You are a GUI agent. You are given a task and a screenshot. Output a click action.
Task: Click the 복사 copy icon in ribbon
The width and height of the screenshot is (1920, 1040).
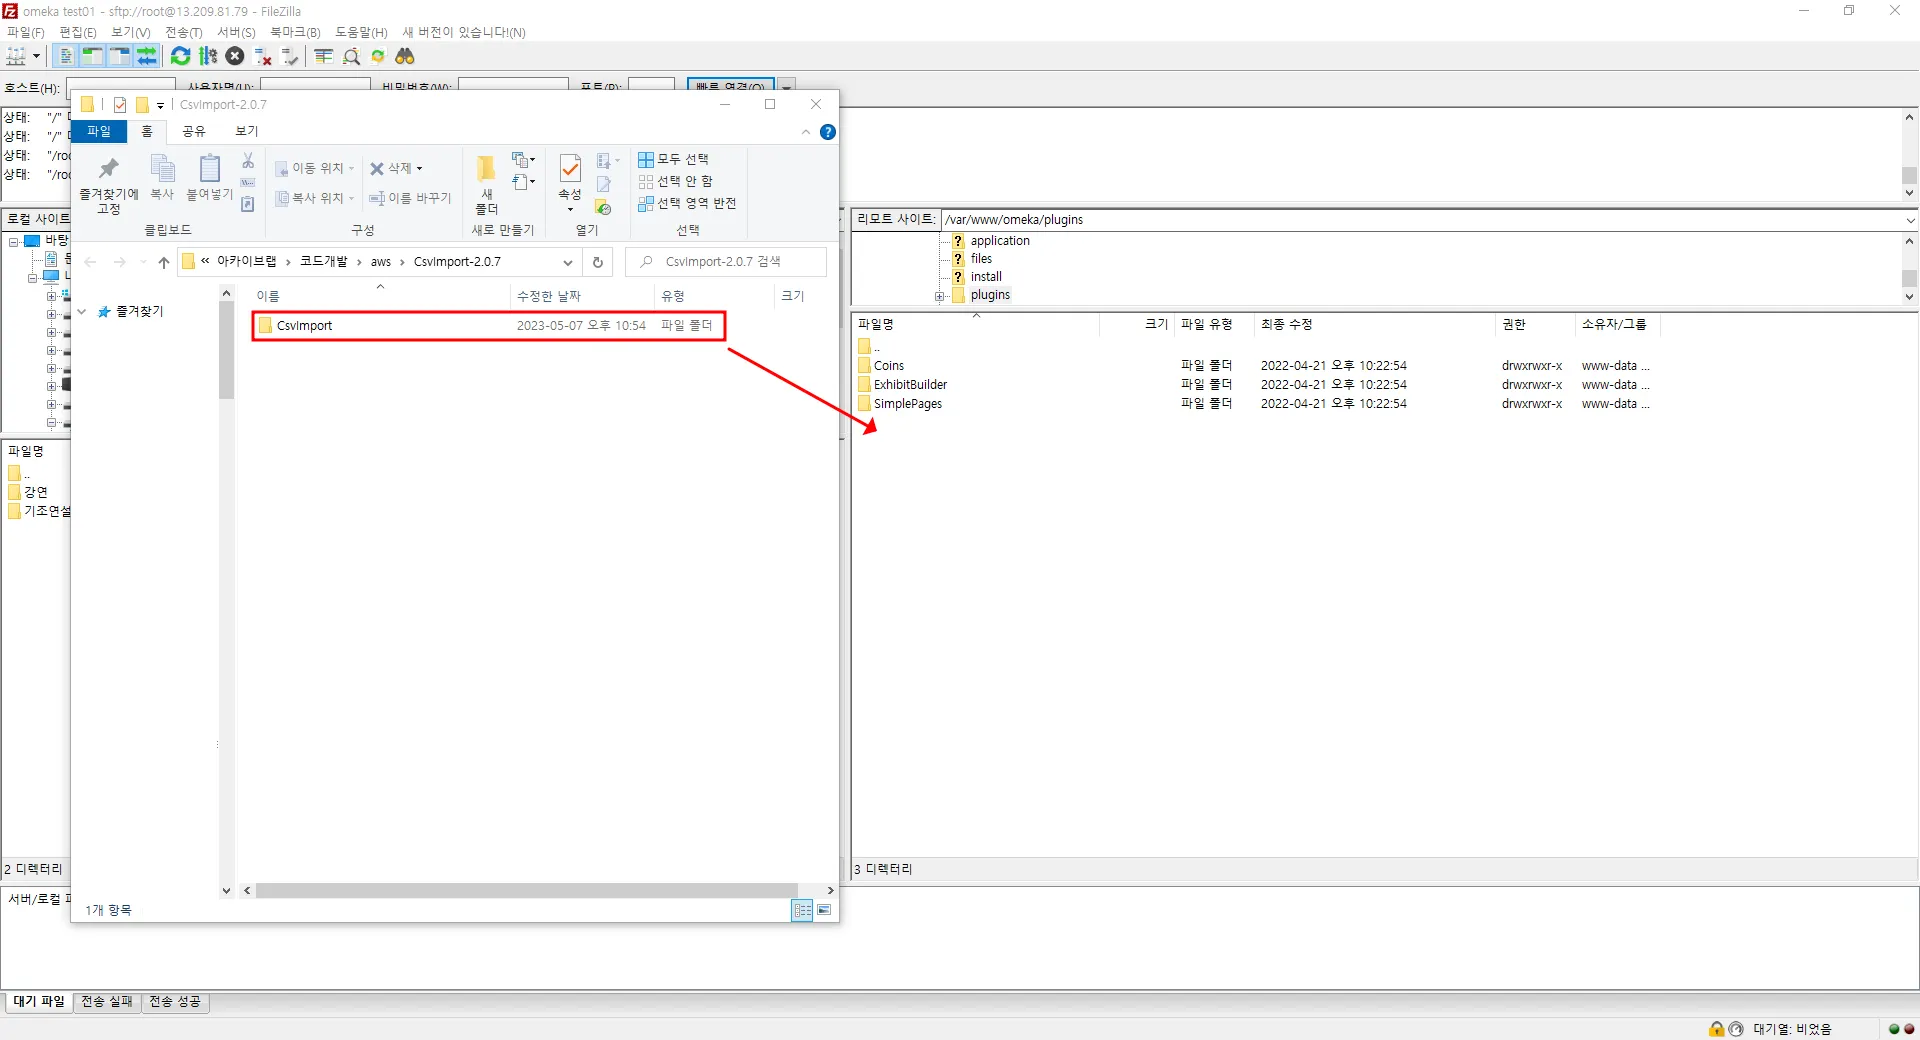tap(162, 178)
